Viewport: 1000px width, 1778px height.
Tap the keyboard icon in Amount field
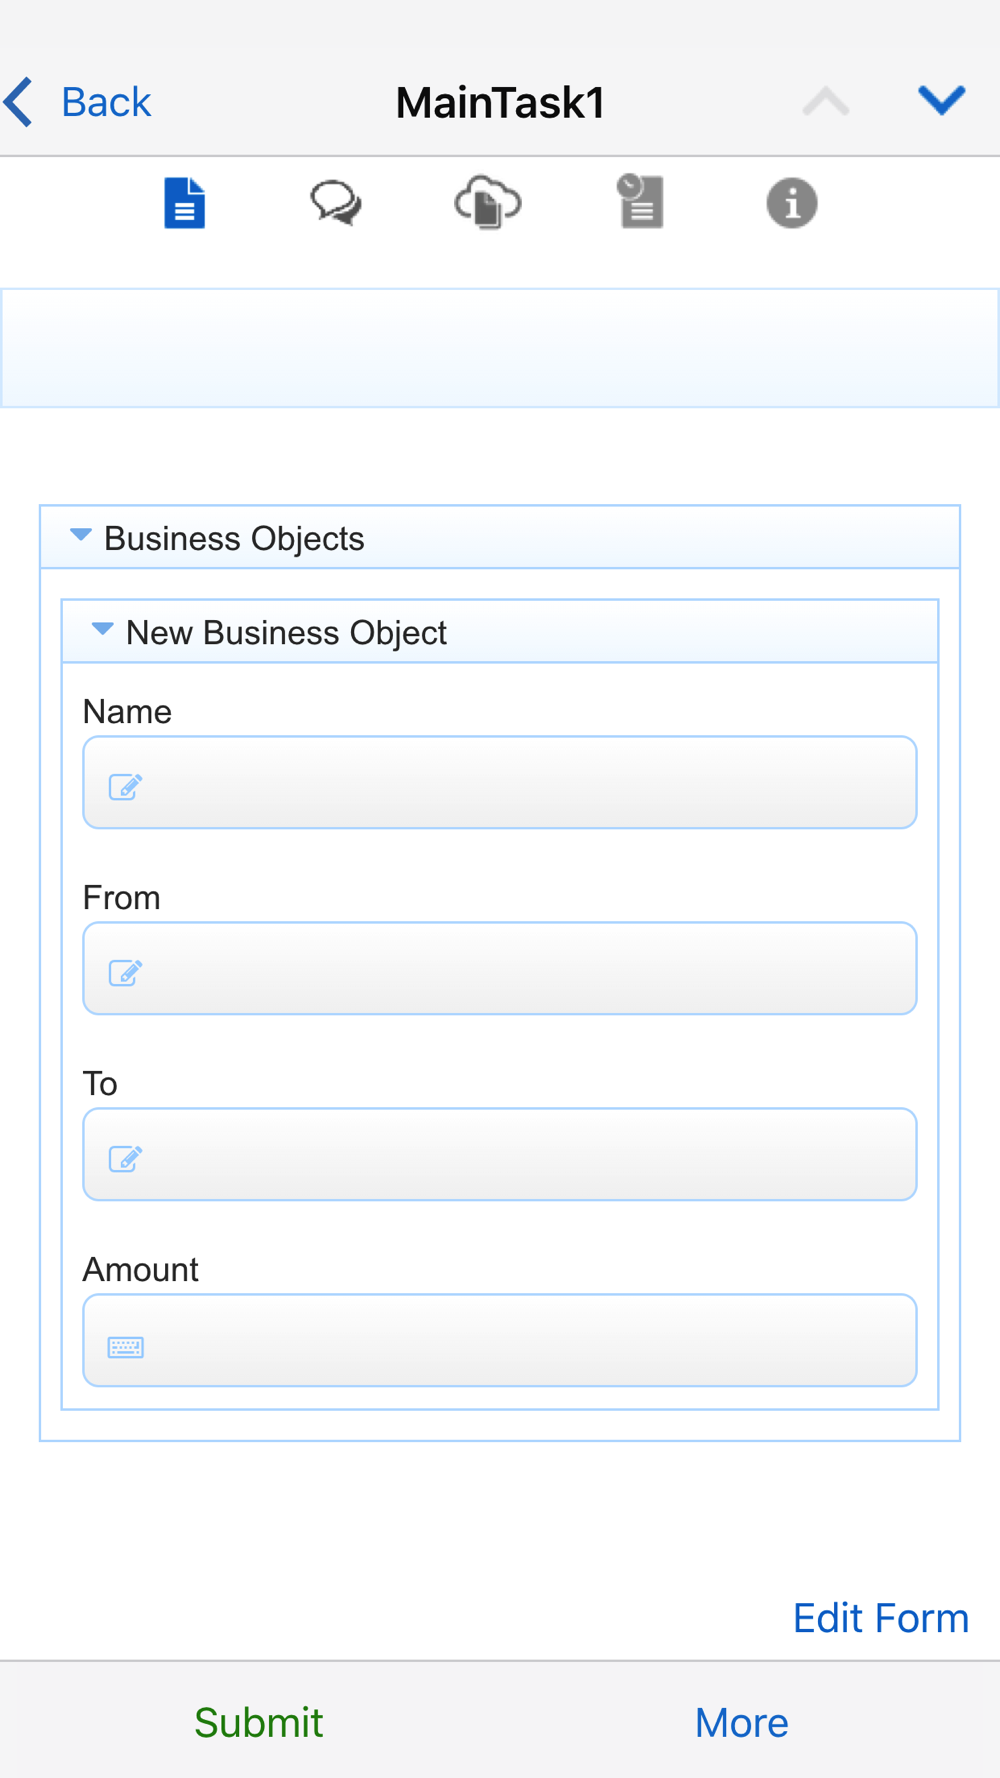pos(126,1347)
